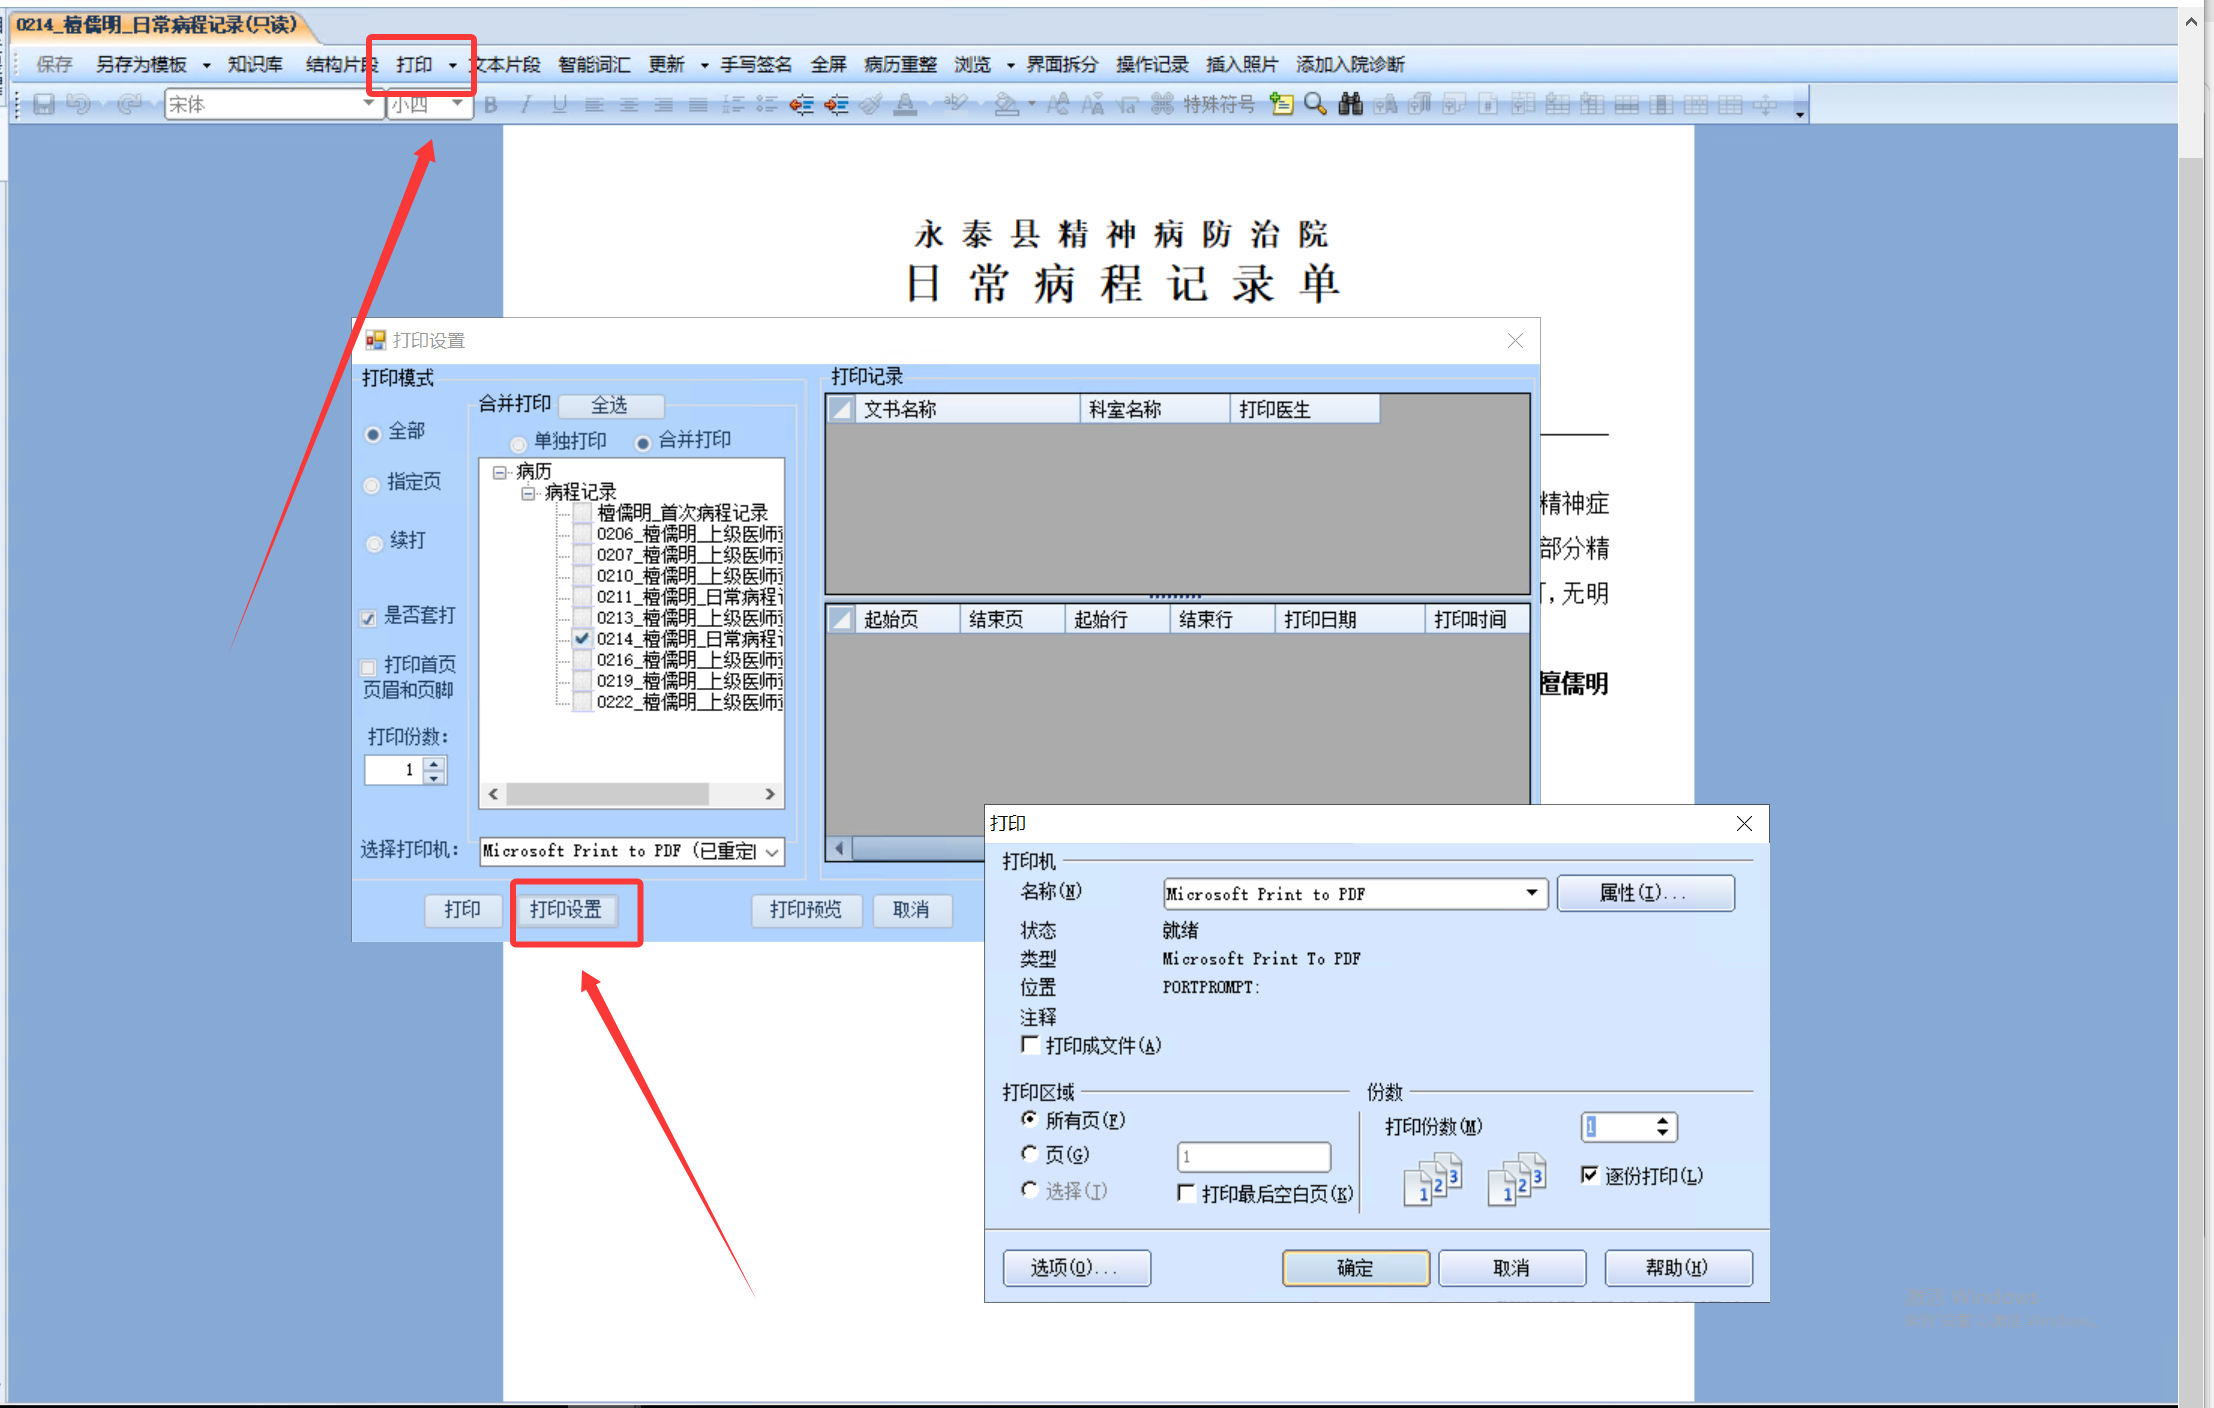
Task: Click the magnifier search icon in toolbar
Action: point(1315,104)
